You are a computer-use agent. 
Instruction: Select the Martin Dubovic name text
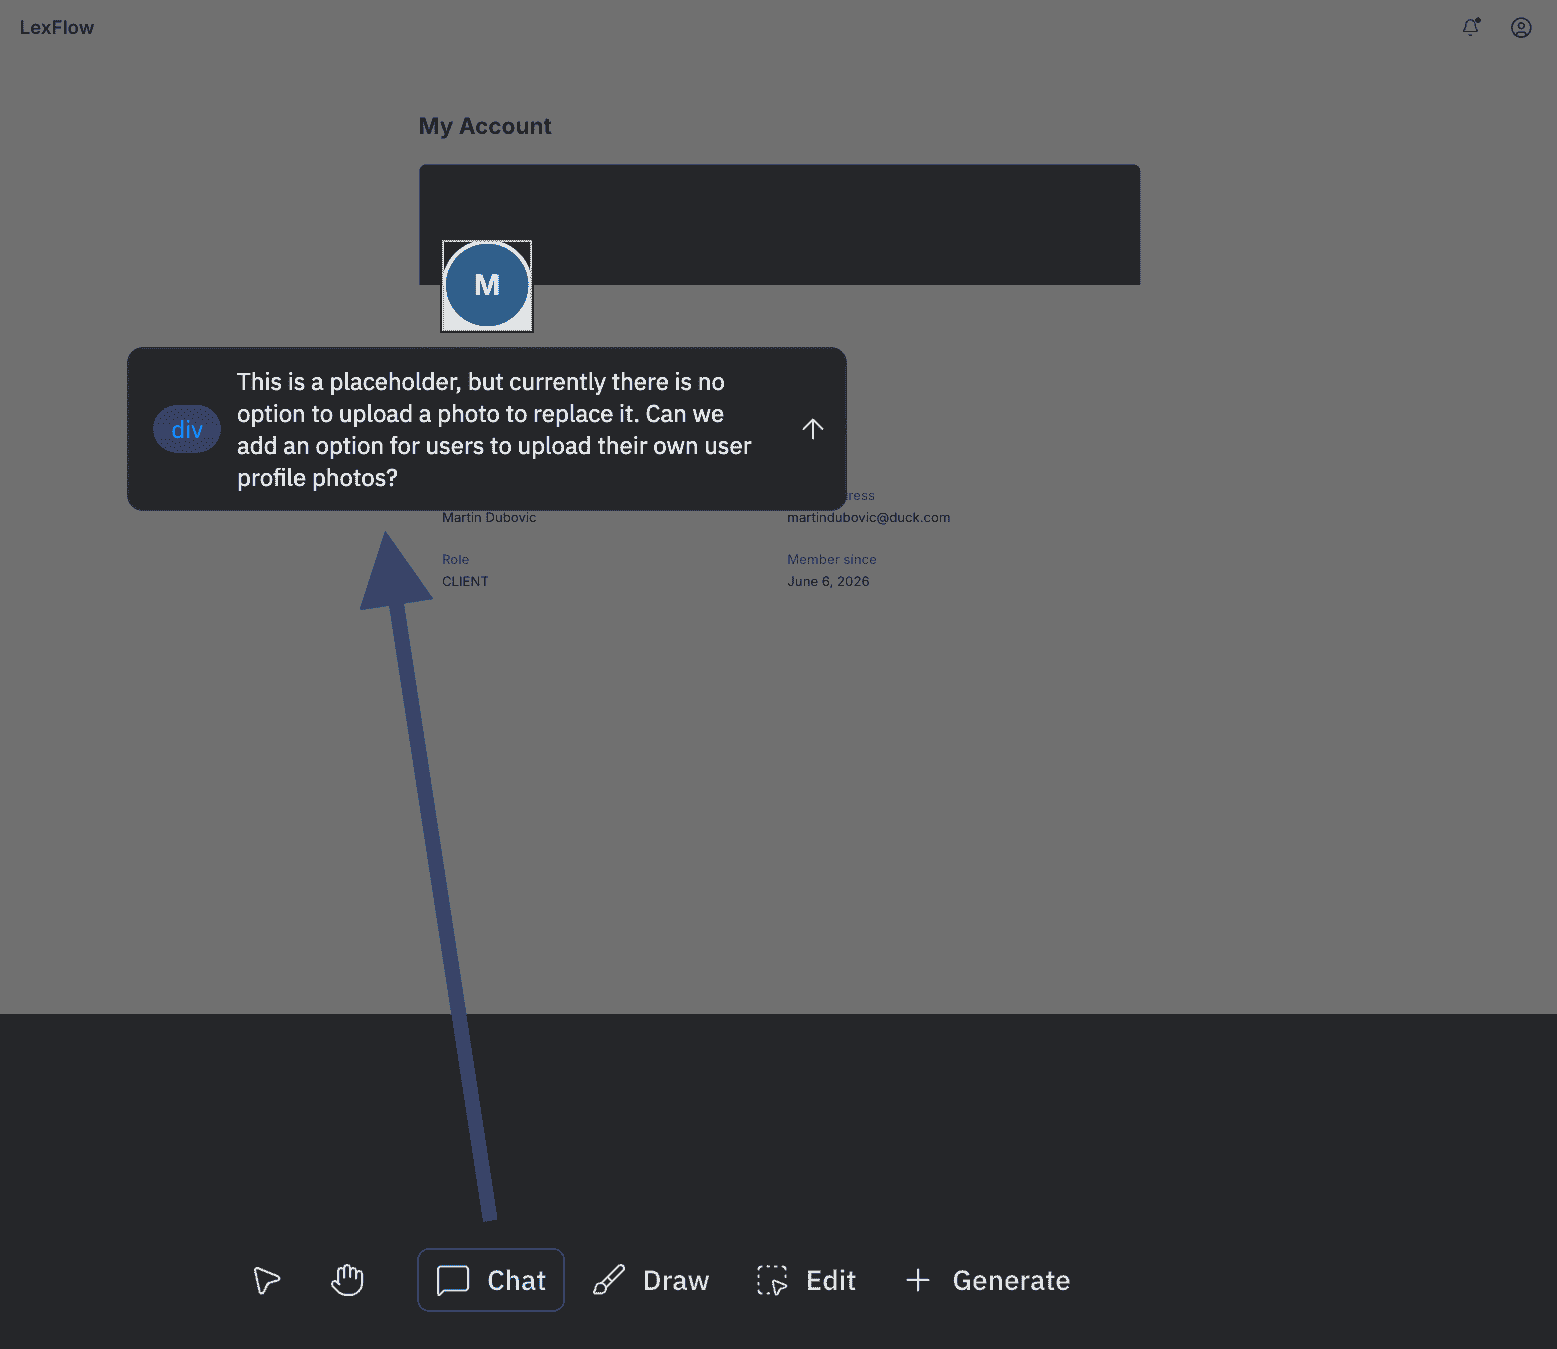pyautogui.click(x=489, y=517)
